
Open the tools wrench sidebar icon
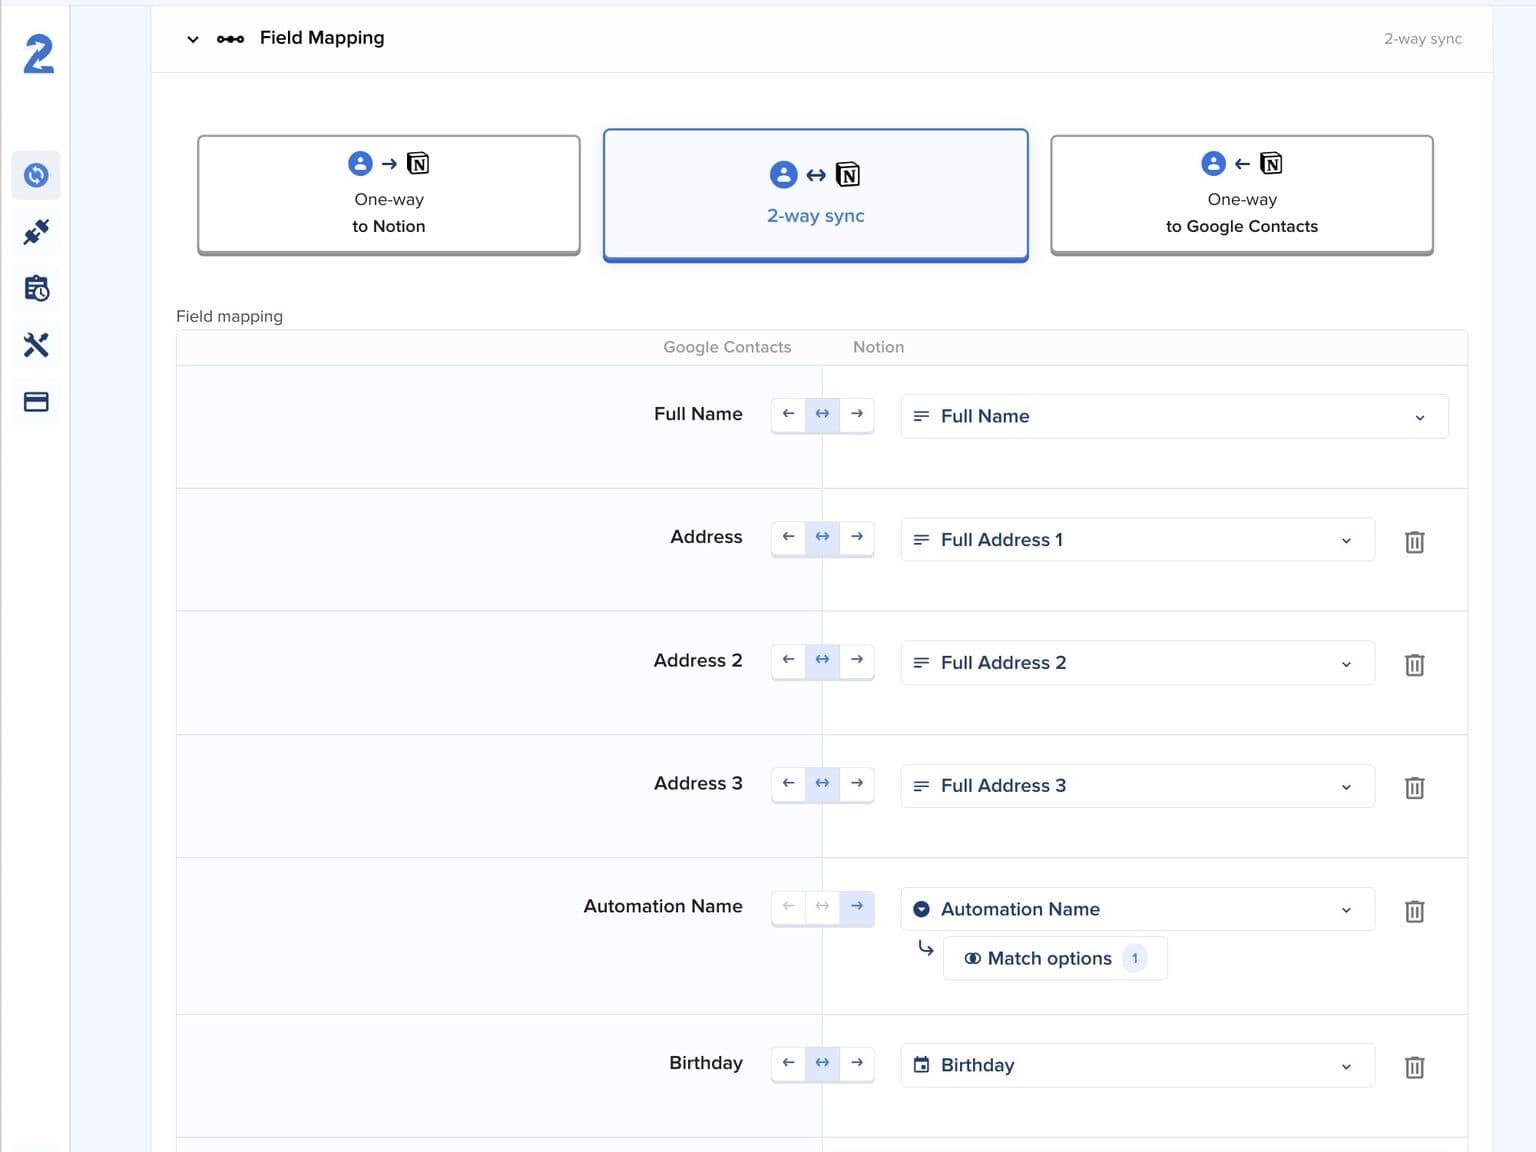[x=36, y=345]
